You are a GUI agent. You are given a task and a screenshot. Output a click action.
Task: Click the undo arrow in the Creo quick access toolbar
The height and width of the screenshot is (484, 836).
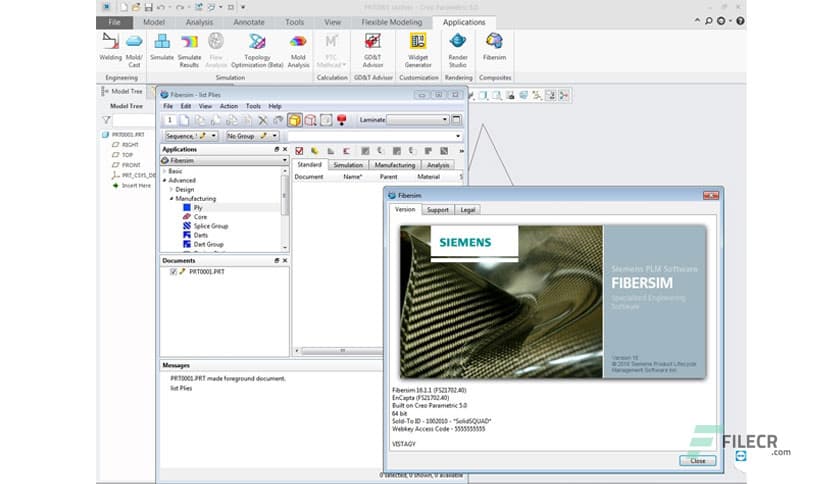160,7
